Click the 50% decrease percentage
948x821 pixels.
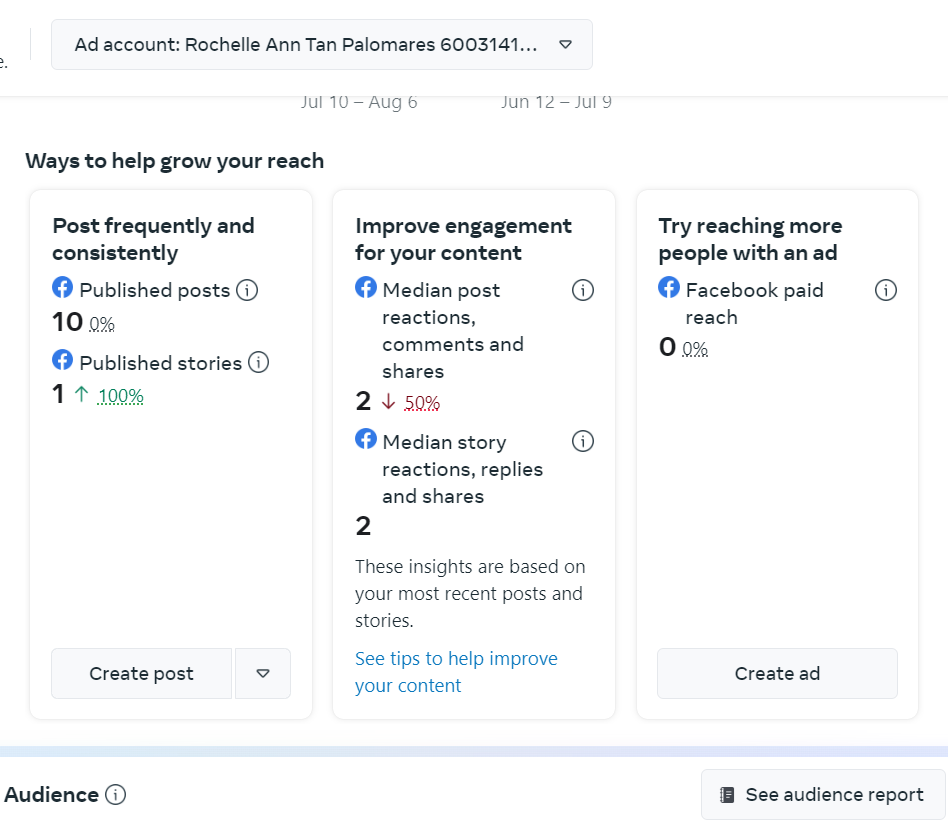(x=422, y=403)
